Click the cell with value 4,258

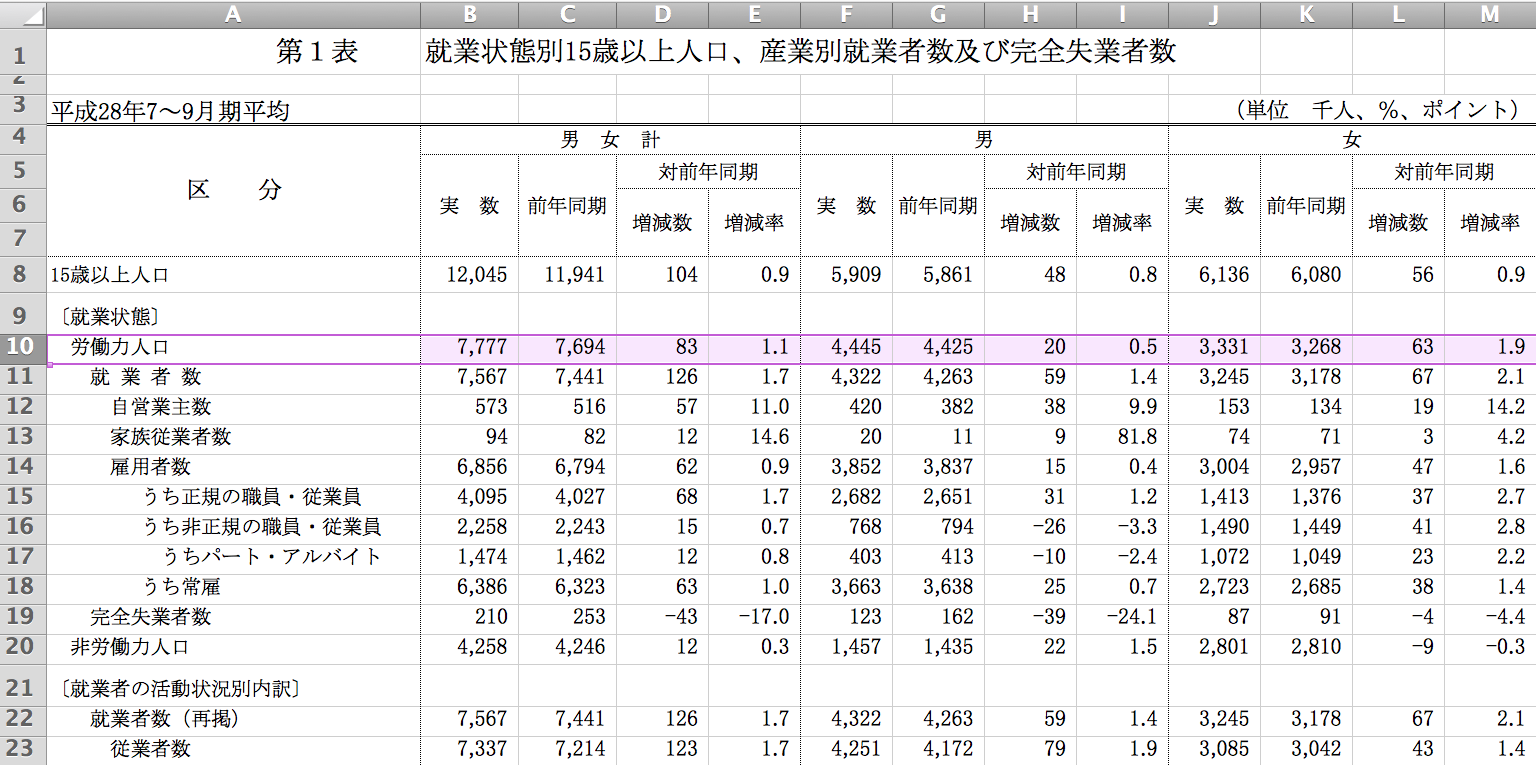(469, 647)
